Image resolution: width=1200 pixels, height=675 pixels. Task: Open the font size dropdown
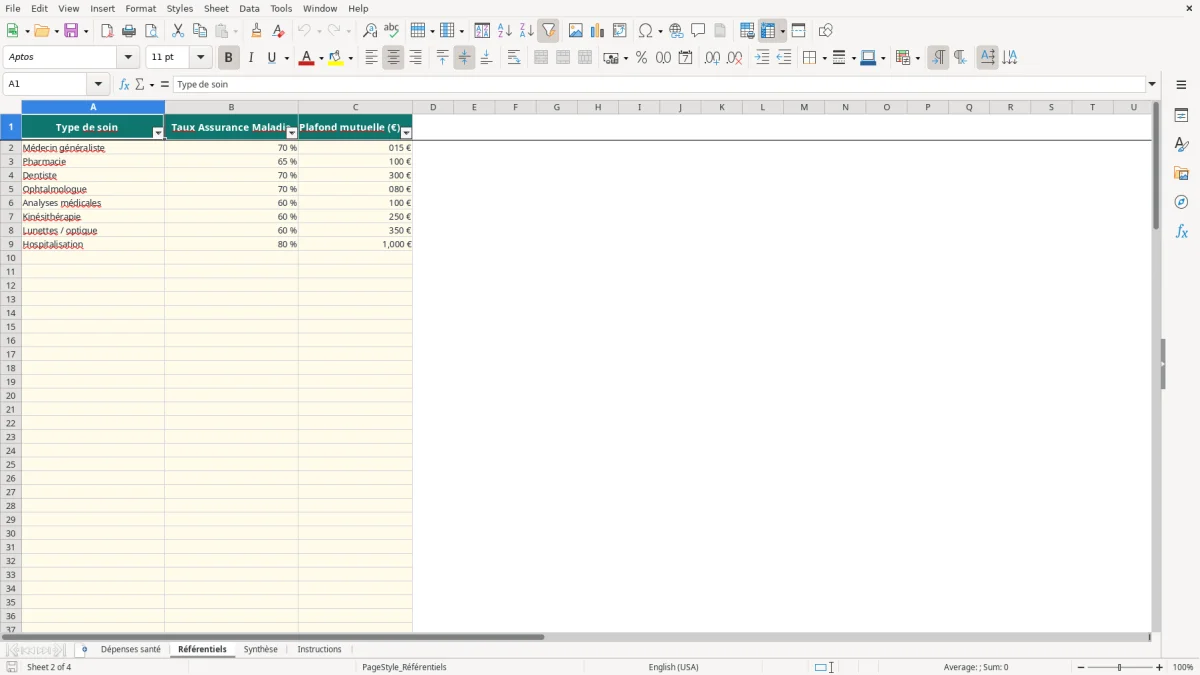(x=200, y=58)
